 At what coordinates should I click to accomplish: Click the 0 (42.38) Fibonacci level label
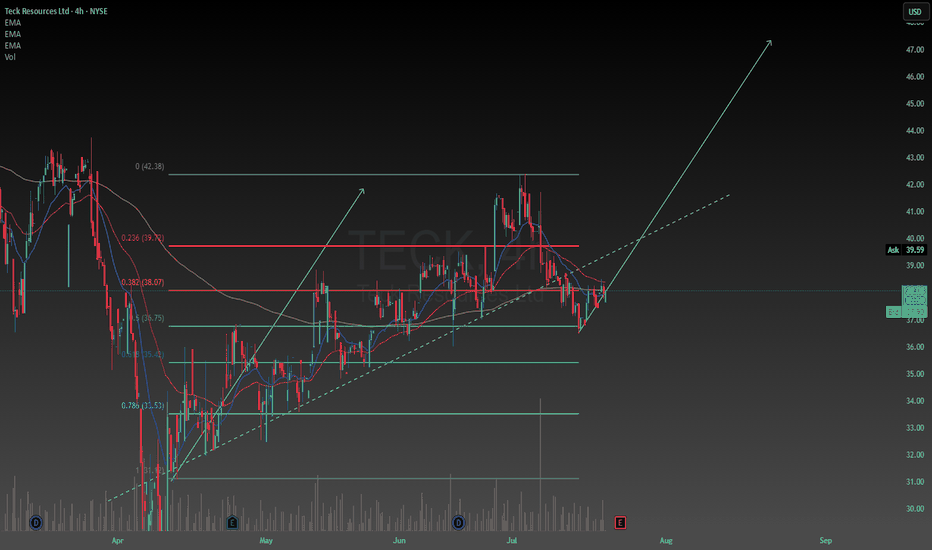(150, 166)
